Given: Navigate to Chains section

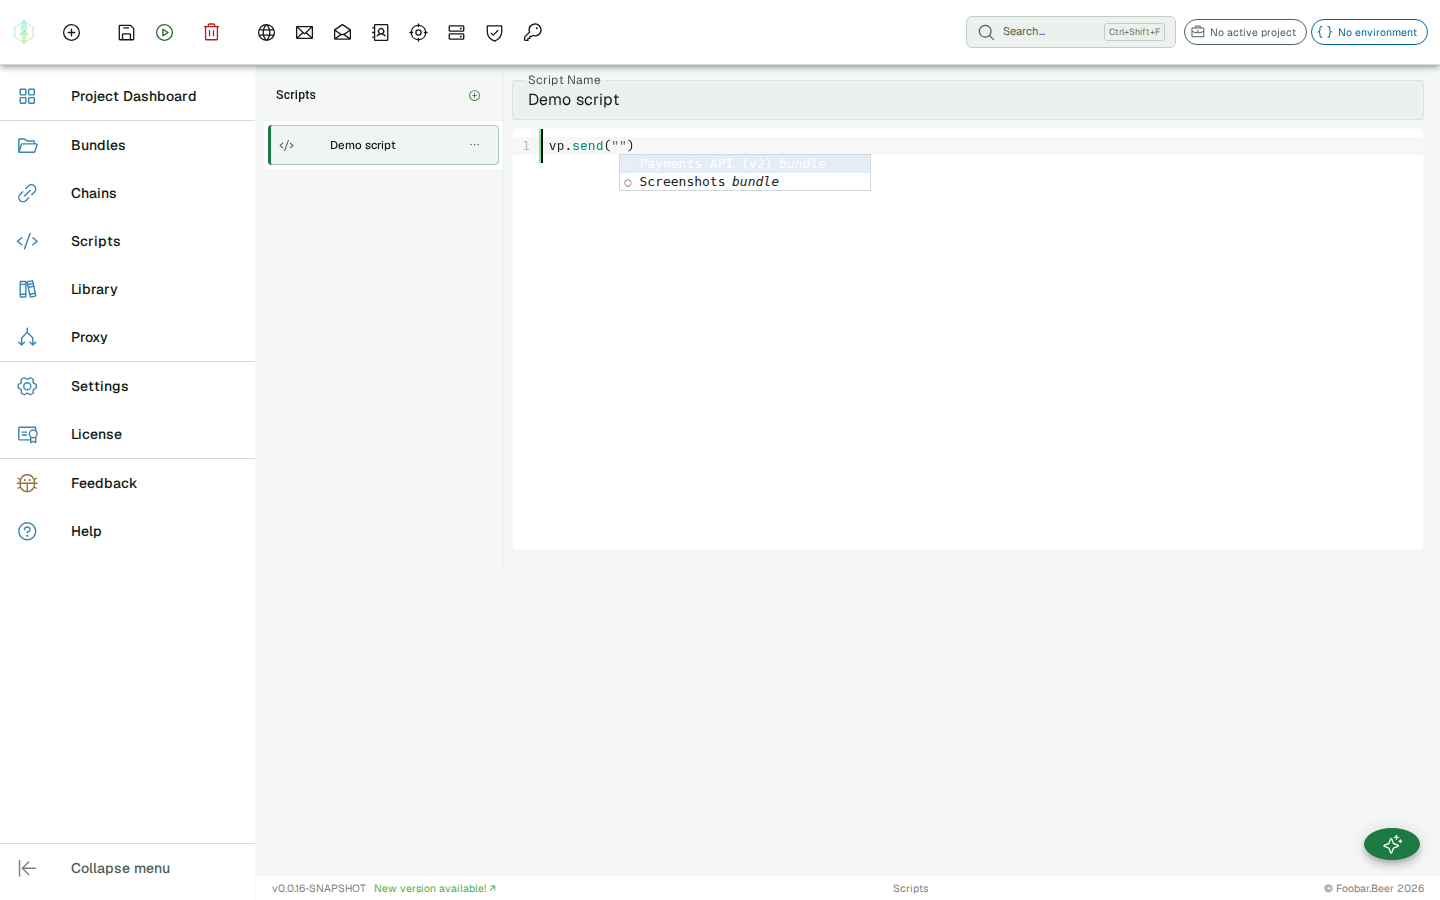Looking at the screenshot, I should (128, 193).
